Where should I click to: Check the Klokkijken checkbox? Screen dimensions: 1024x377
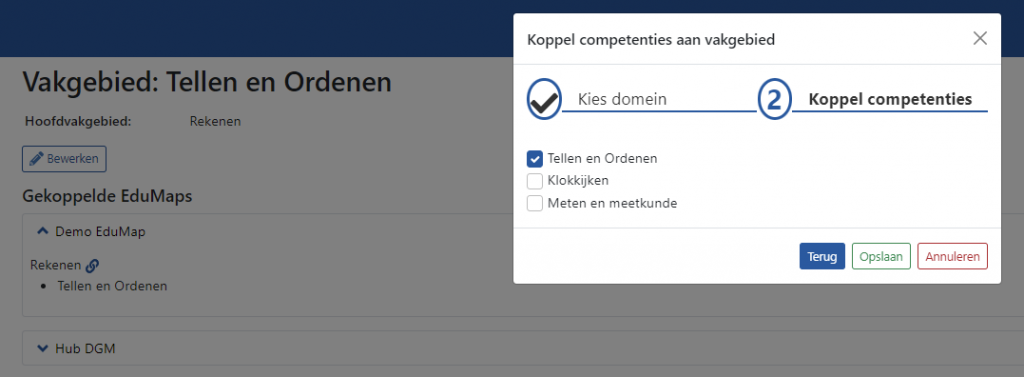(535, 181)
